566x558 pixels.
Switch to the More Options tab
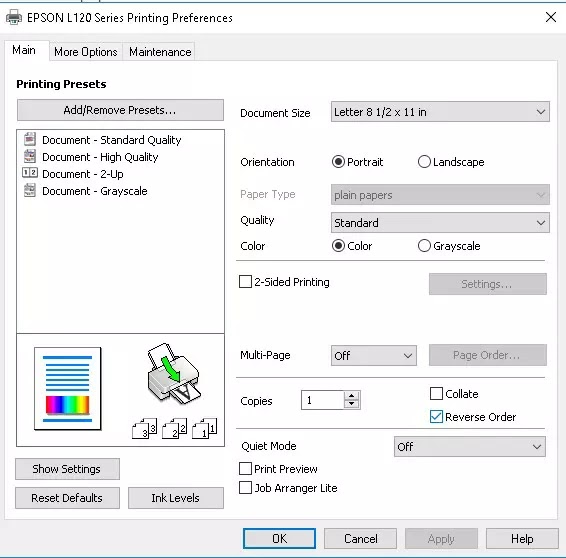(x=86, y=52)
